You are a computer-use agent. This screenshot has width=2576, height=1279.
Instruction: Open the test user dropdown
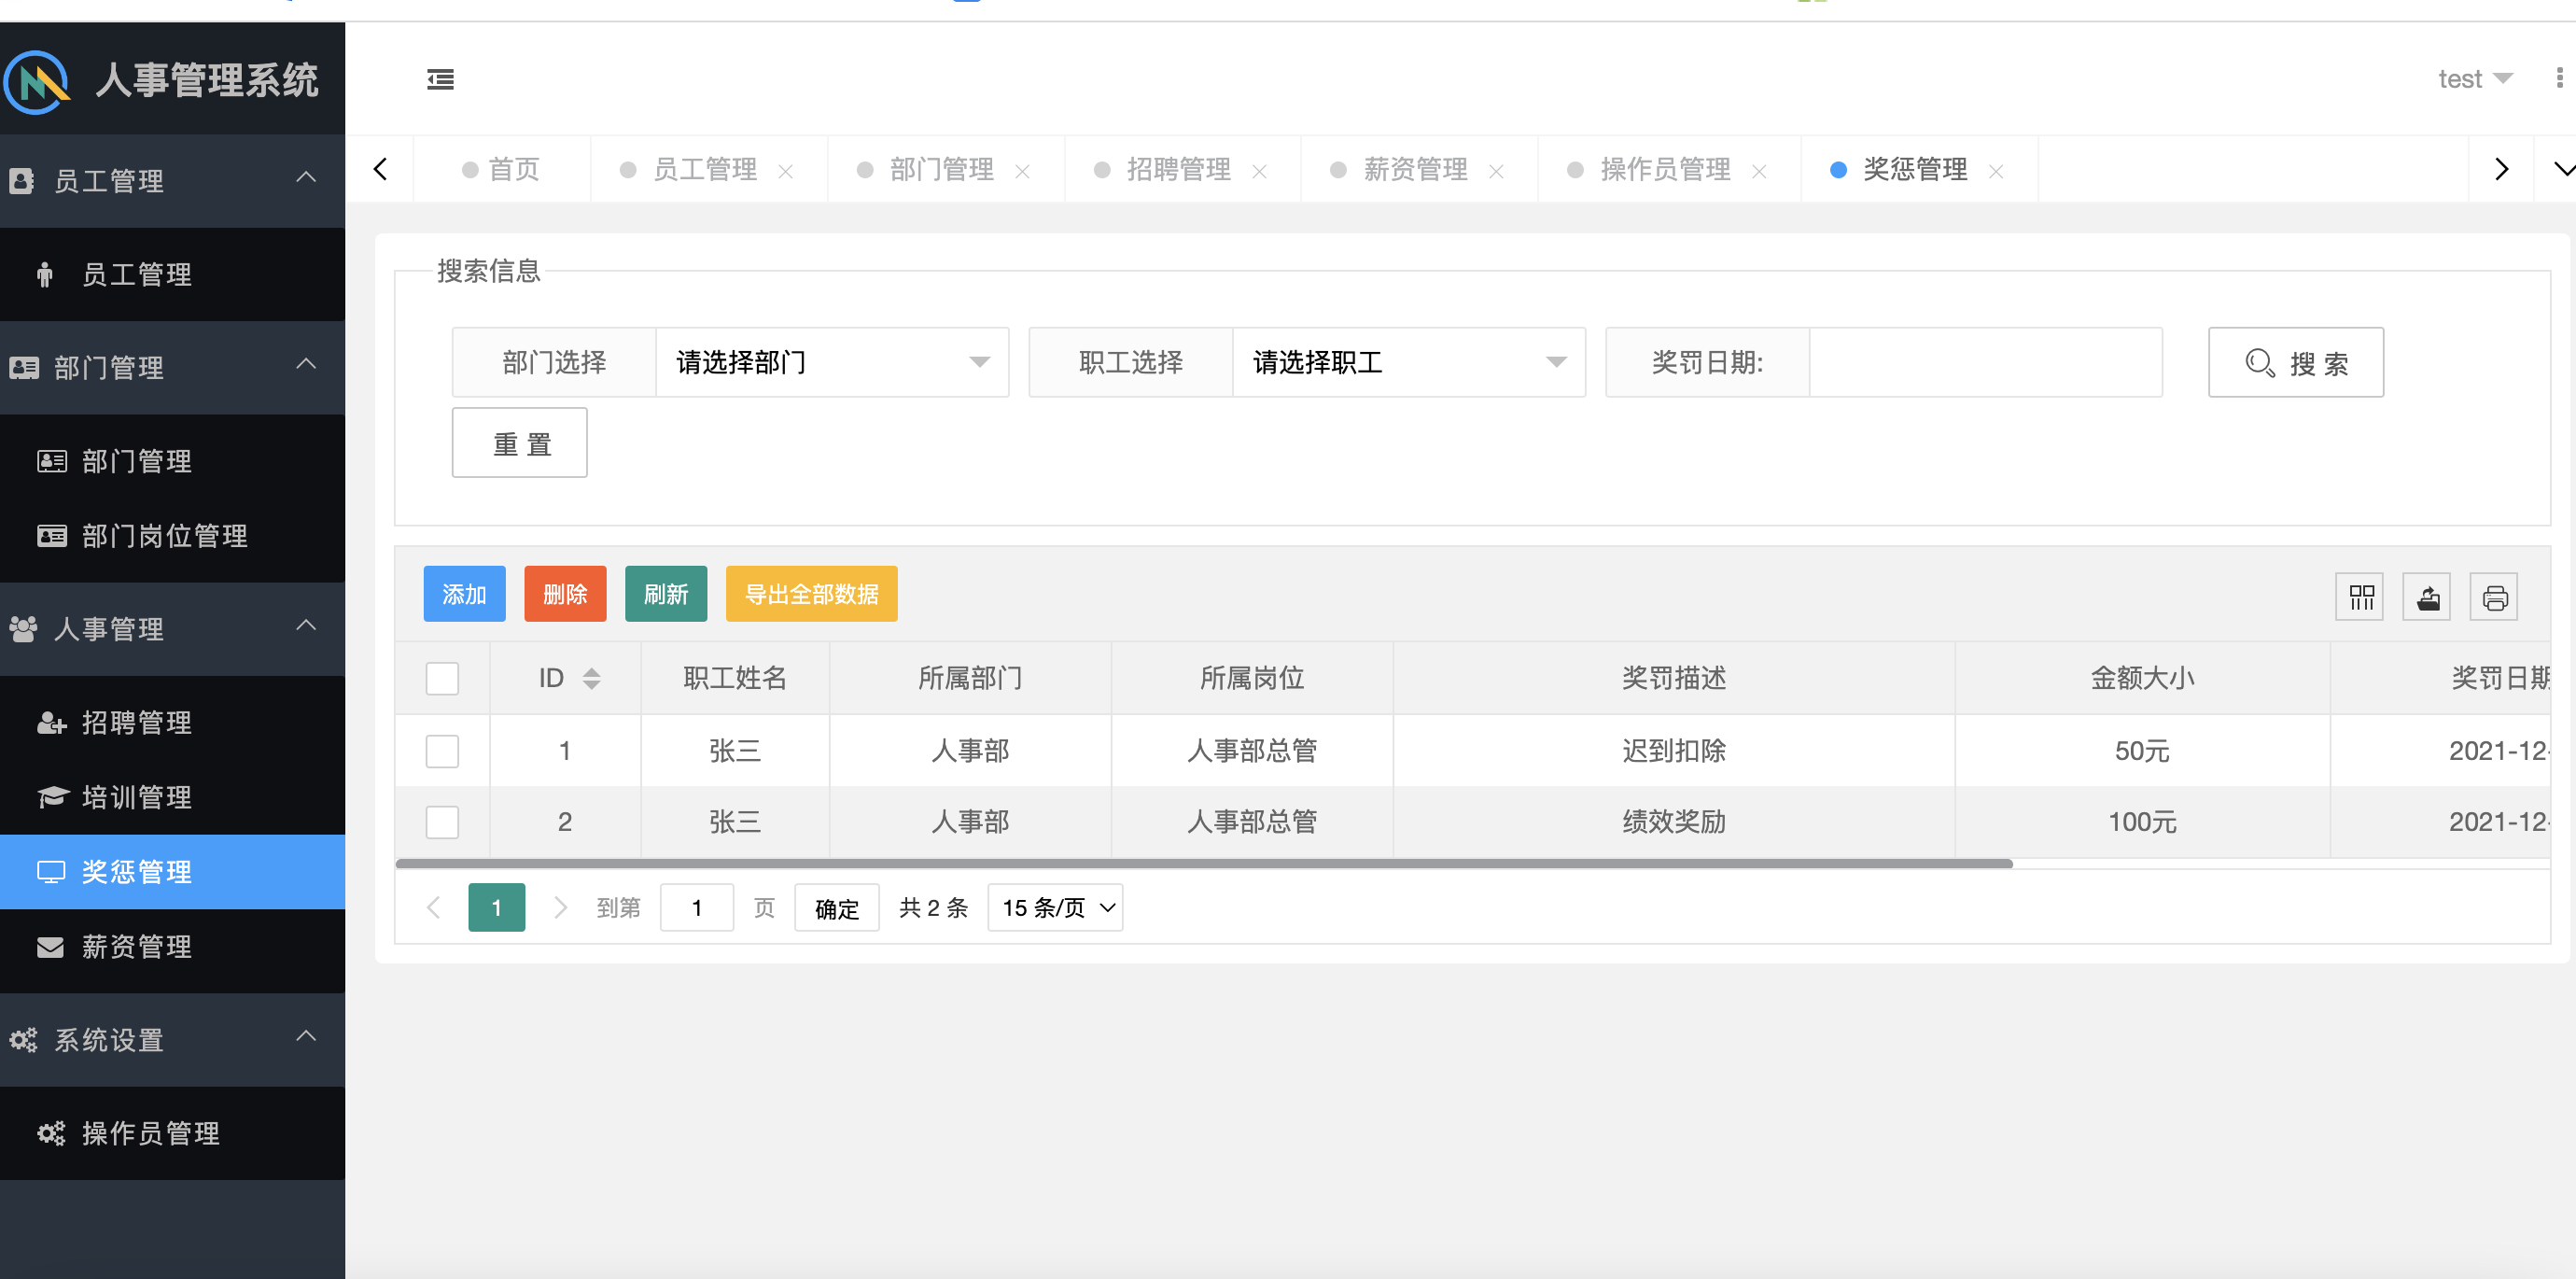(2475, 79)
